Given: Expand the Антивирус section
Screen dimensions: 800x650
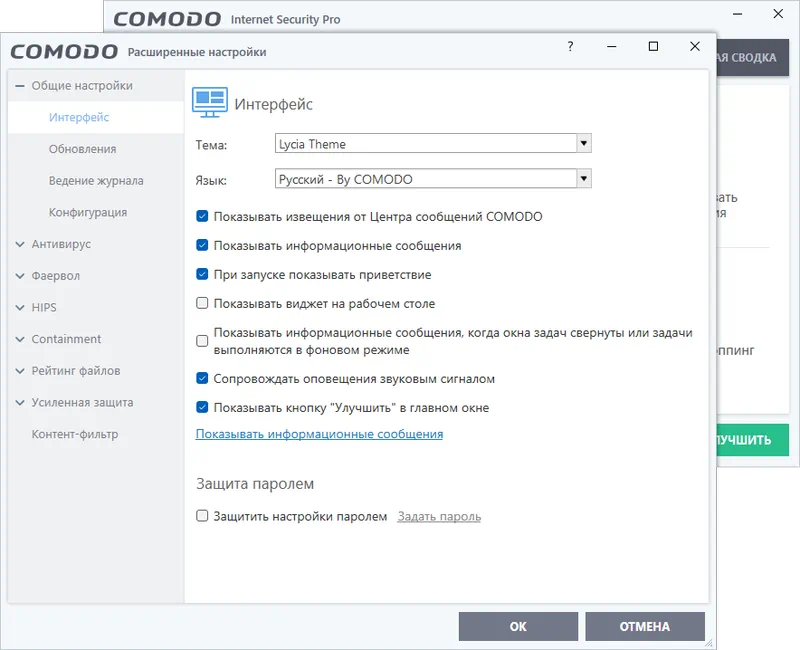Looking at the screenshot, I should [x=20, y=244].
